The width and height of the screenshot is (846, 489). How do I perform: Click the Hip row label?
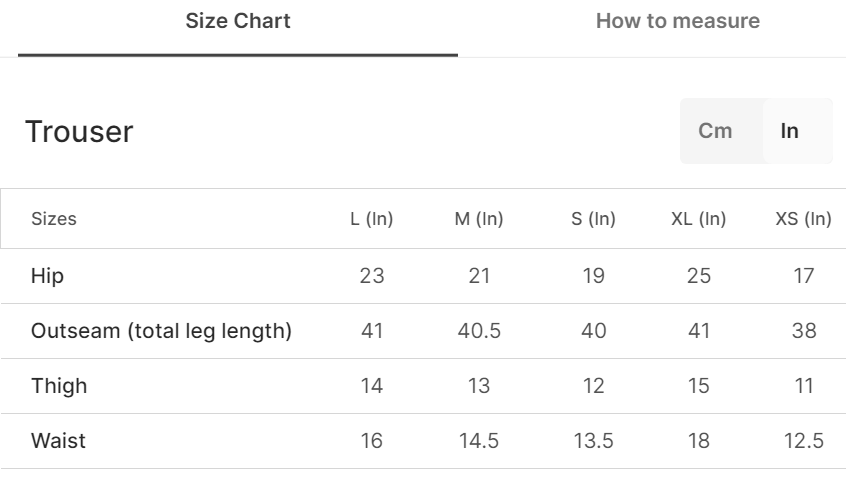pos(47,276)
